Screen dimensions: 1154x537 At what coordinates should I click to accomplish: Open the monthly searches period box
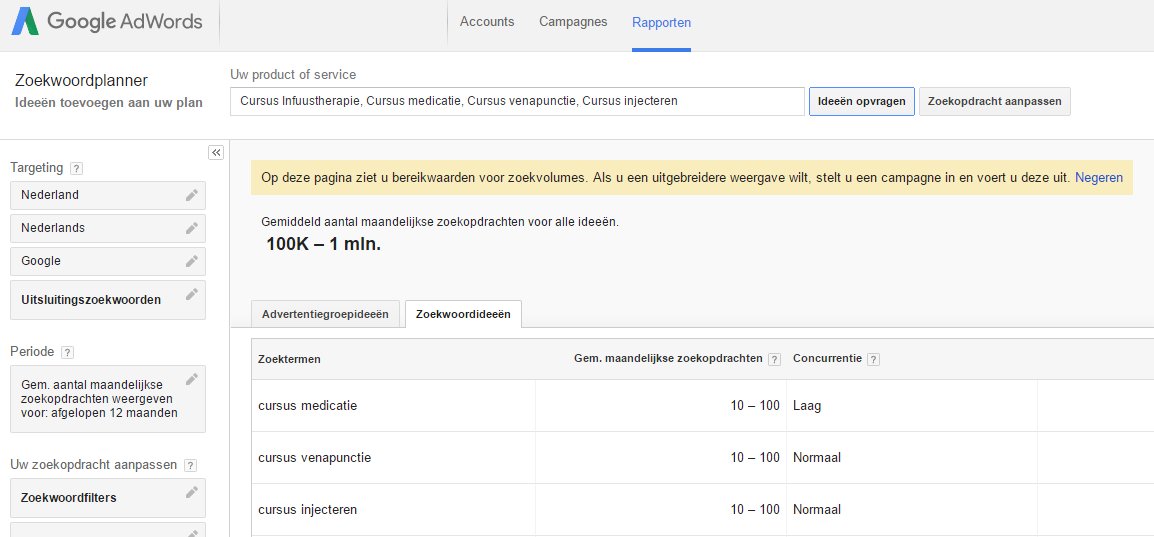pos(108,399)
